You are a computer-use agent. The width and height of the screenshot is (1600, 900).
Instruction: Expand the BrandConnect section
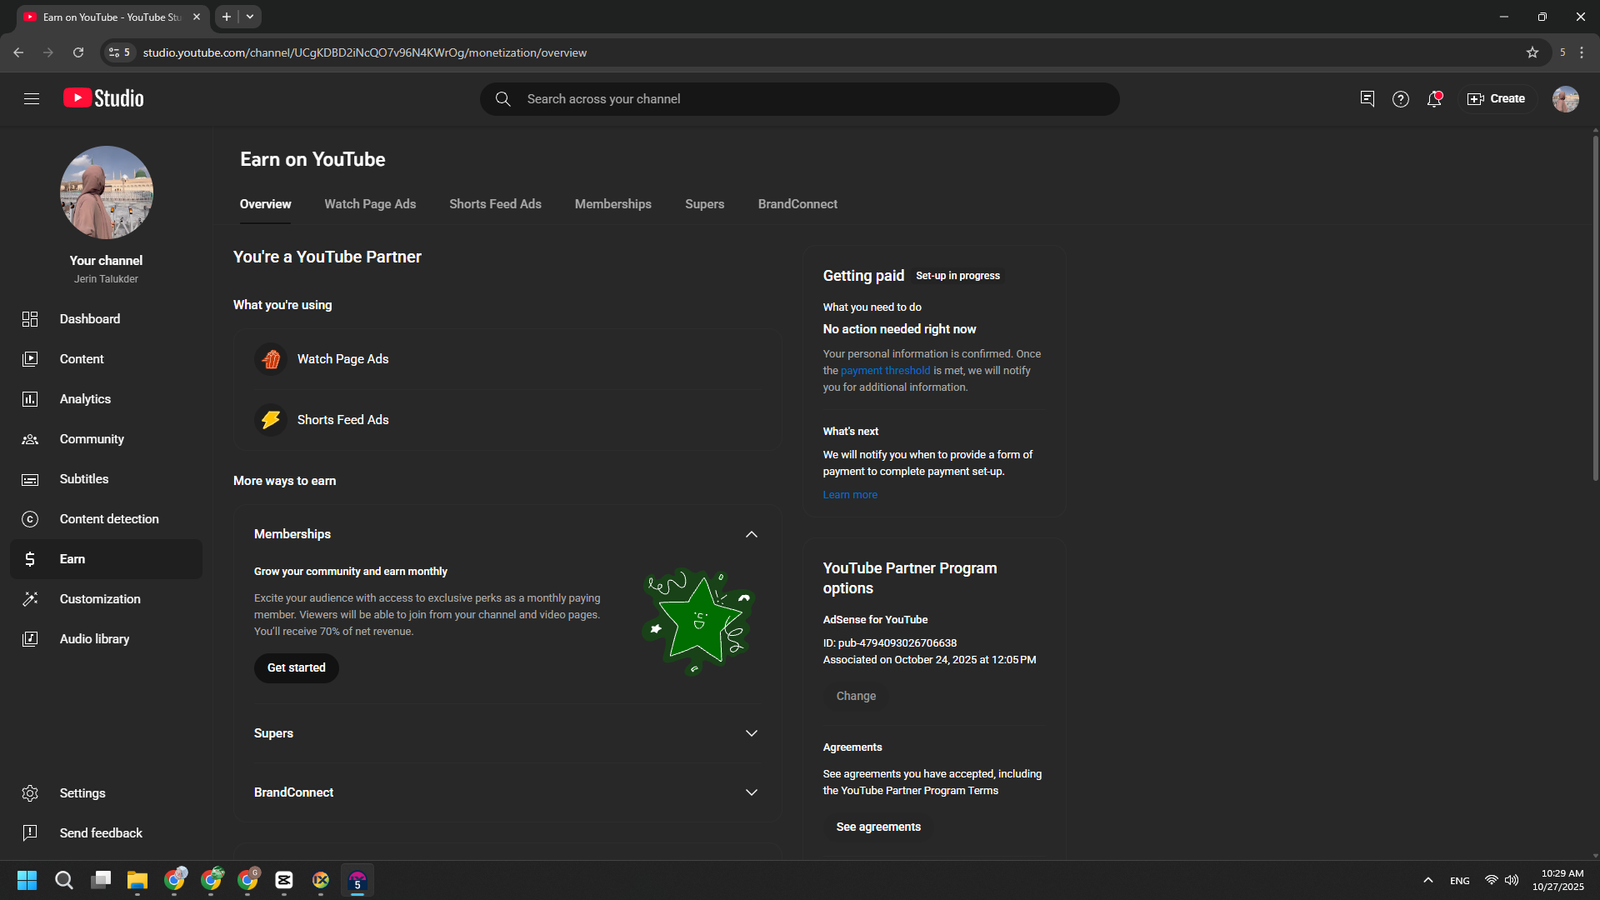pyautogui.click(x=751, y=792)
